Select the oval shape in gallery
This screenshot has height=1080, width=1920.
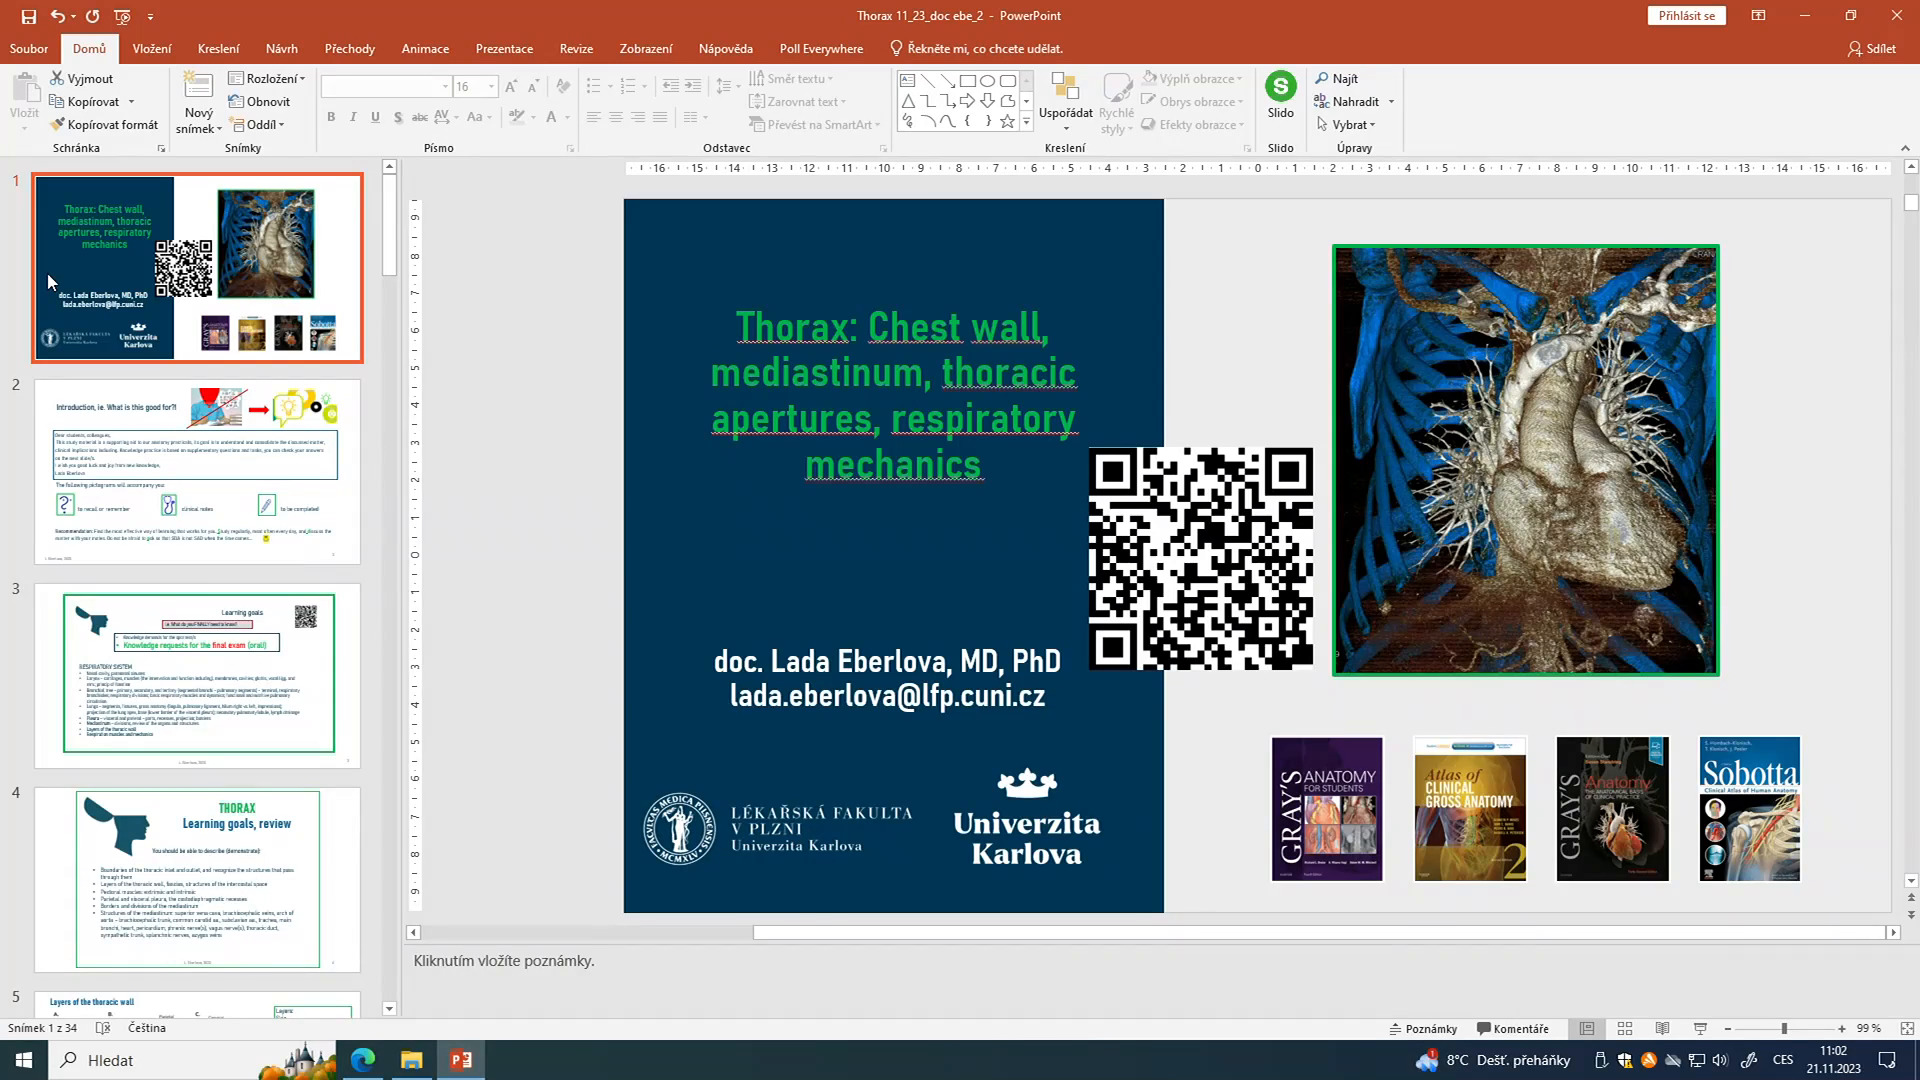987,81
